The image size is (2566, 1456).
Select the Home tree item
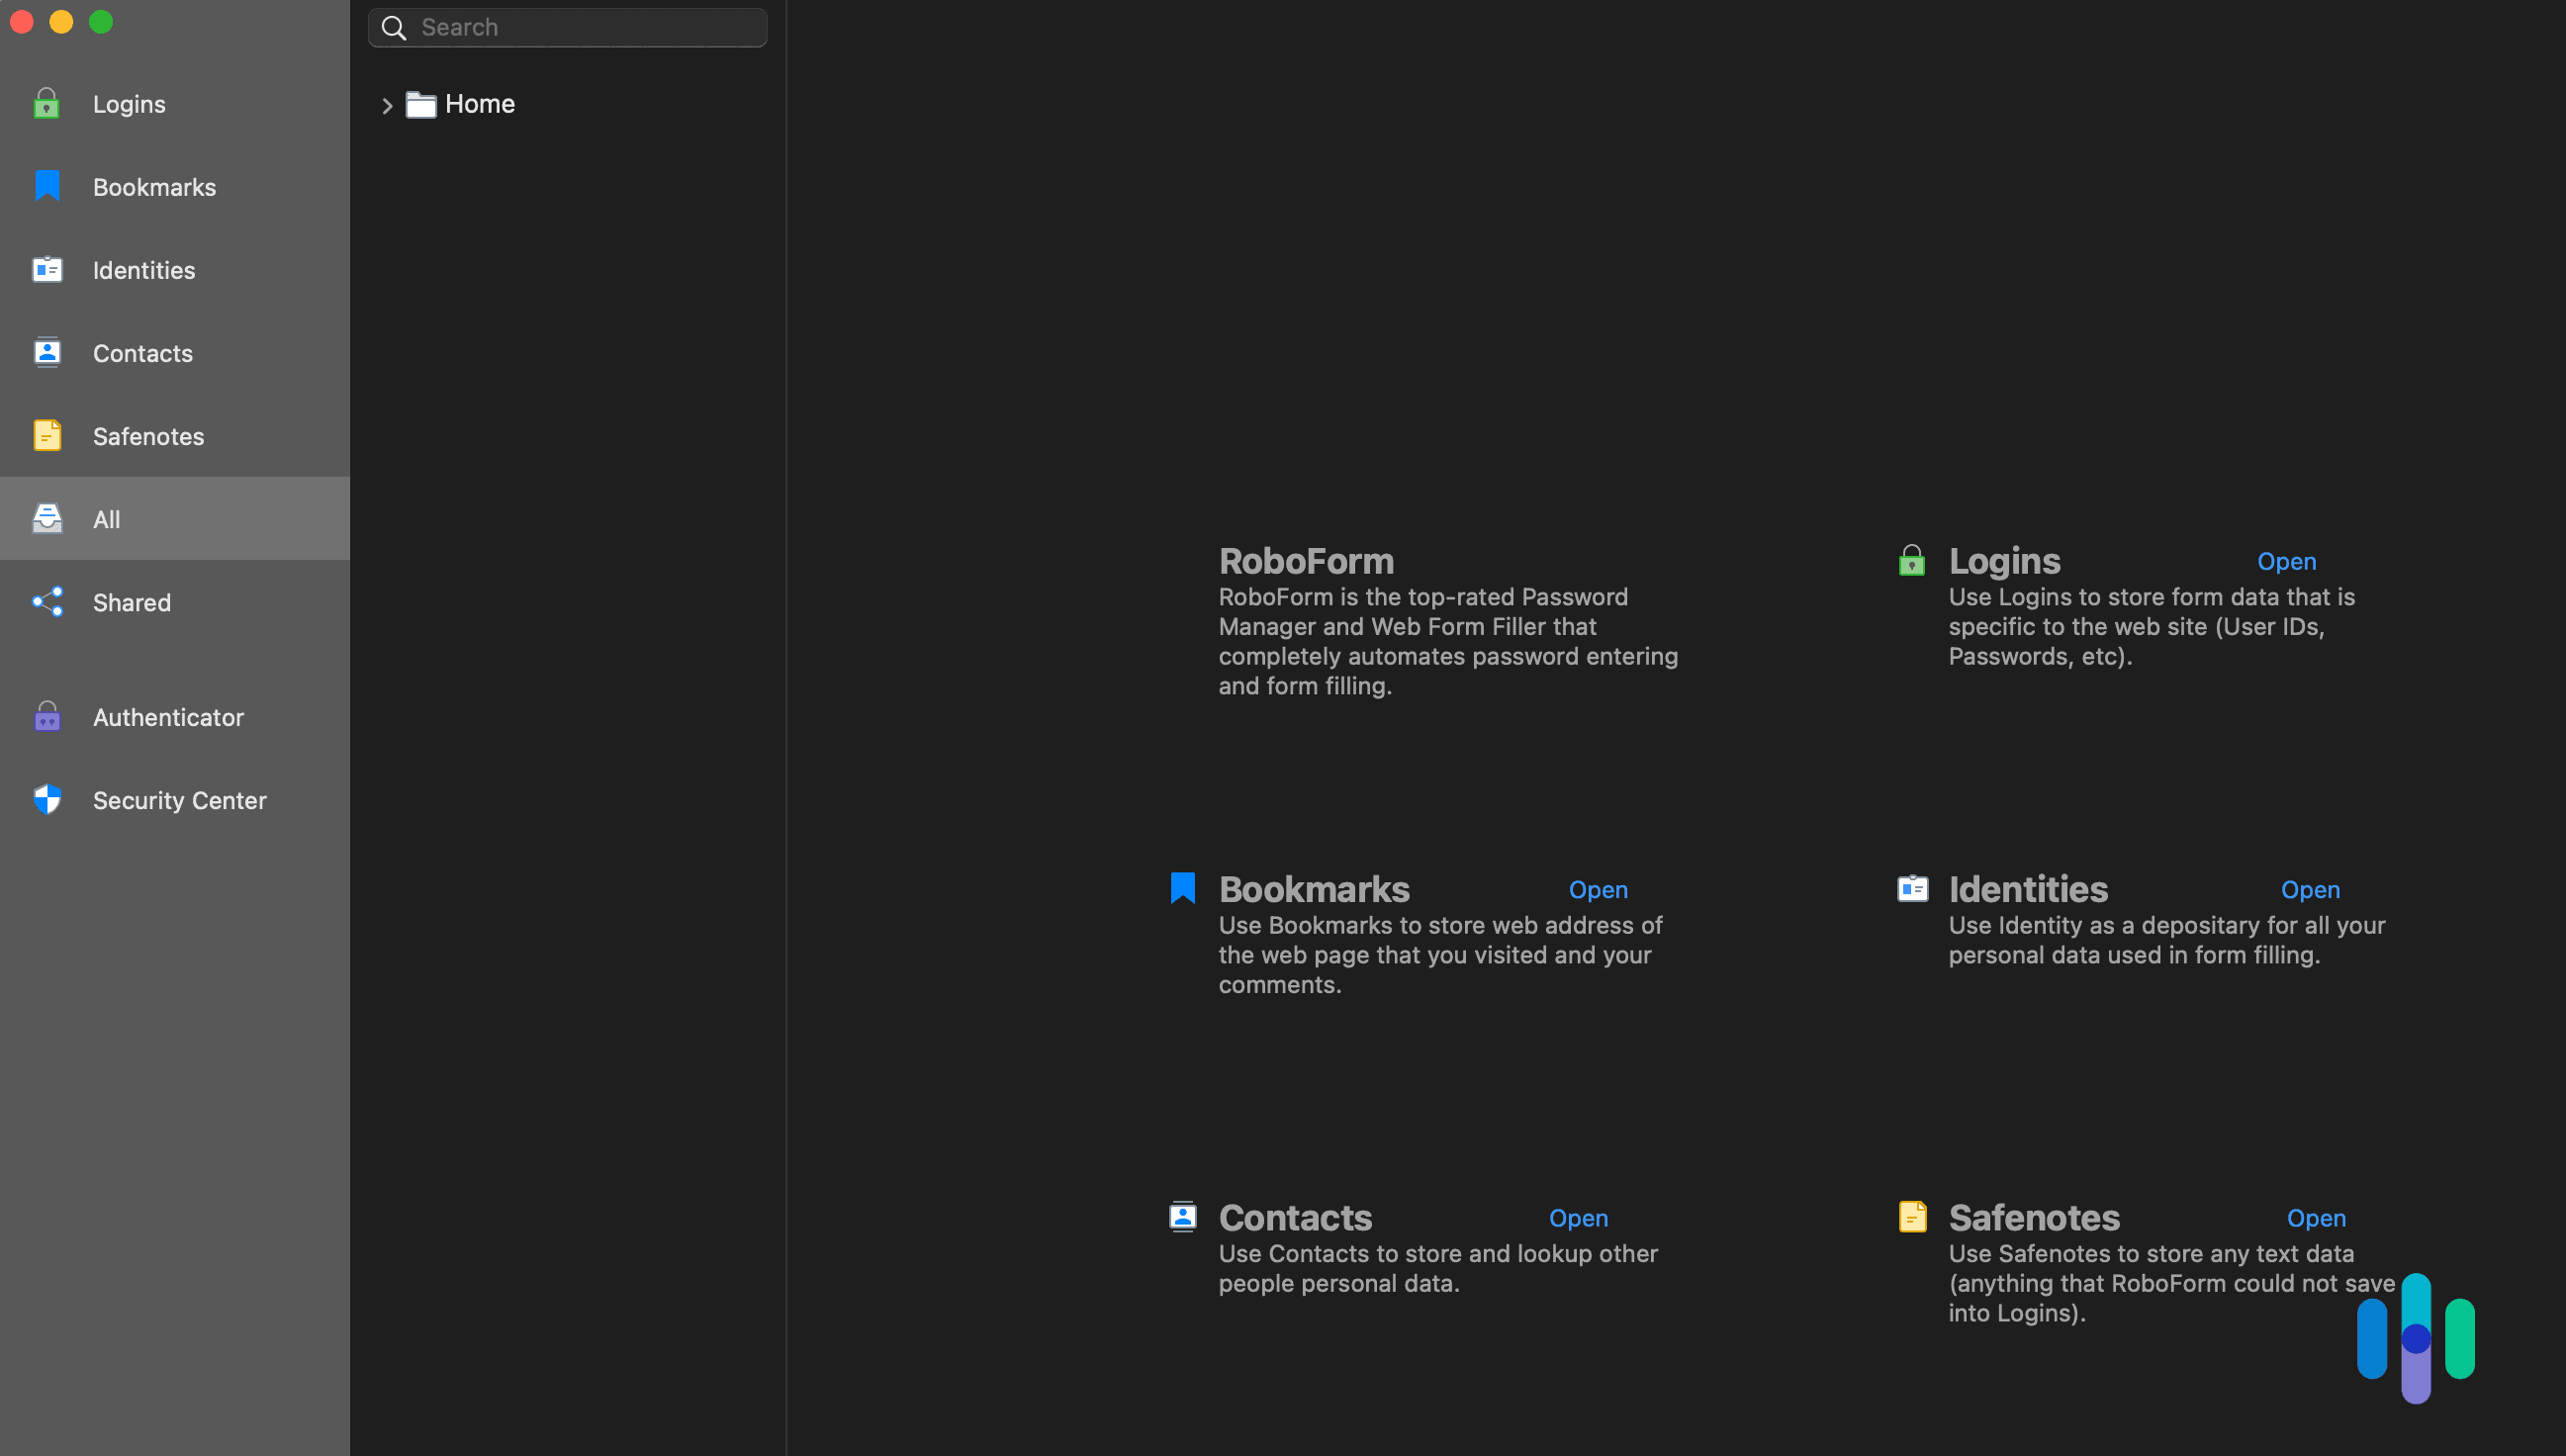coord(480,104)
